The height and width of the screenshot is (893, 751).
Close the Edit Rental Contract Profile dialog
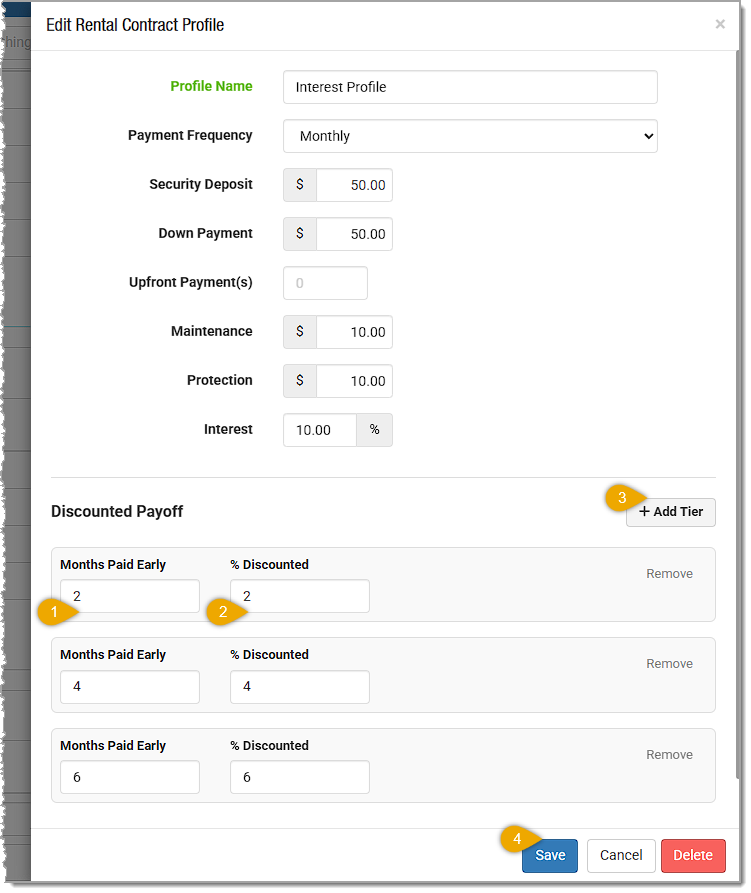coord(720,24)
